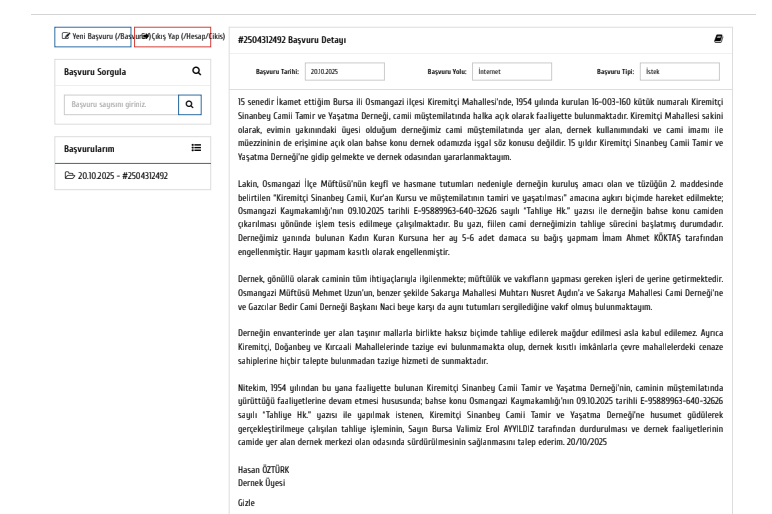Screen dimensions: 772x514
Task: Click the list icon beside Başvurularım
Action: (196, 148)
